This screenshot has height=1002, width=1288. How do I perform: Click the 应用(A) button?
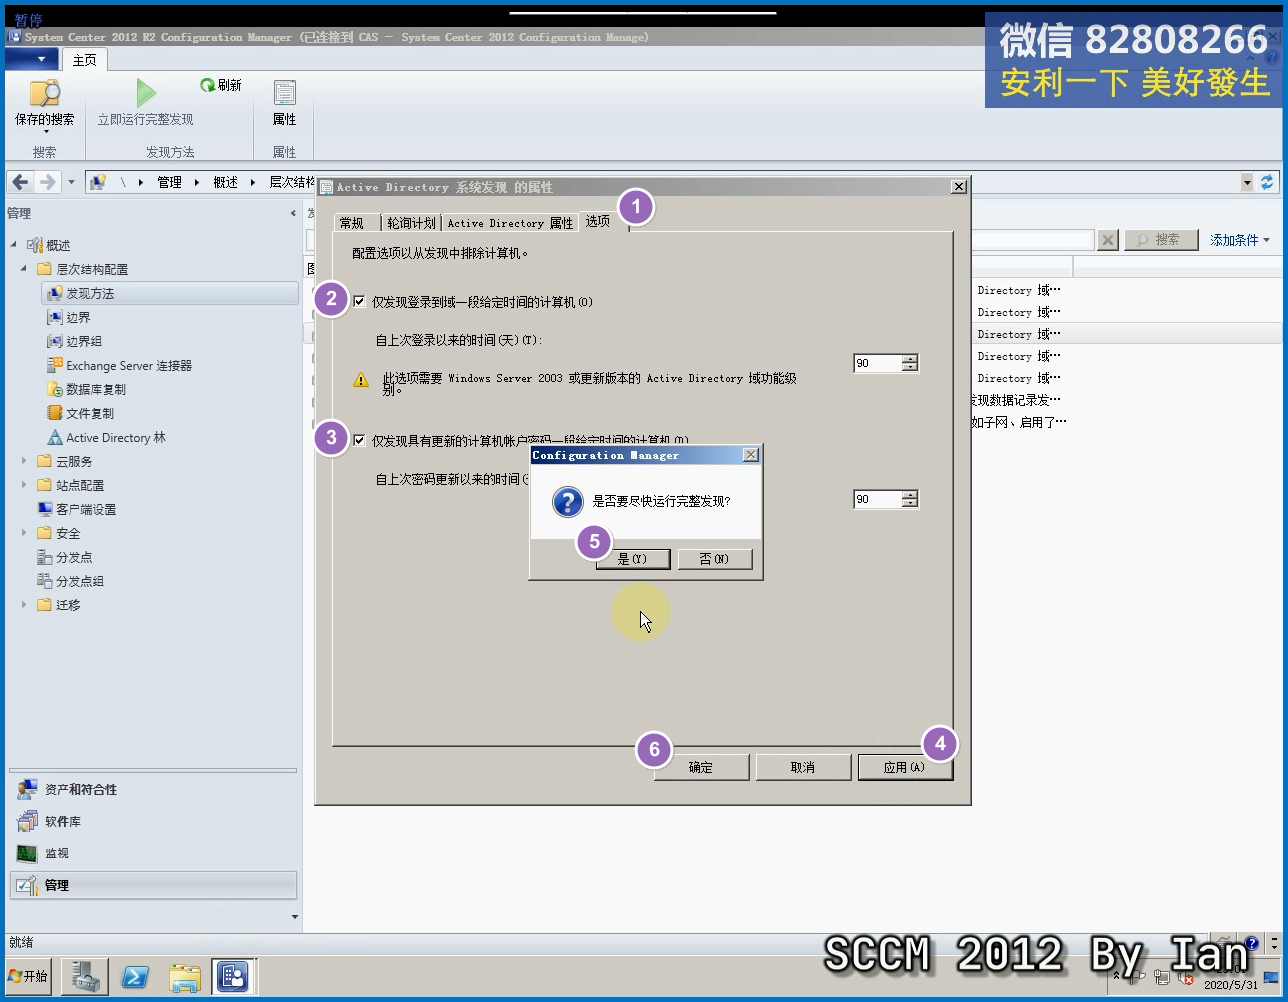pos(904,767)
